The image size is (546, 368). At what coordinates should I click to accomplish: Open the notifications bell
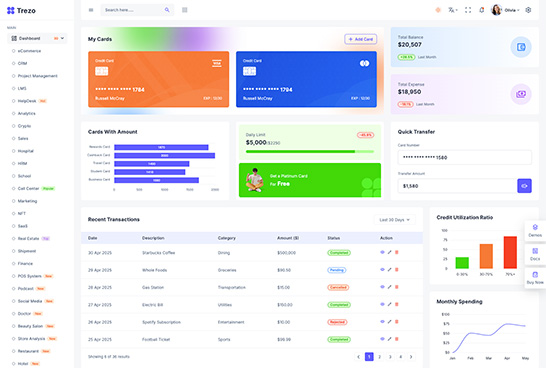point(482,10)
